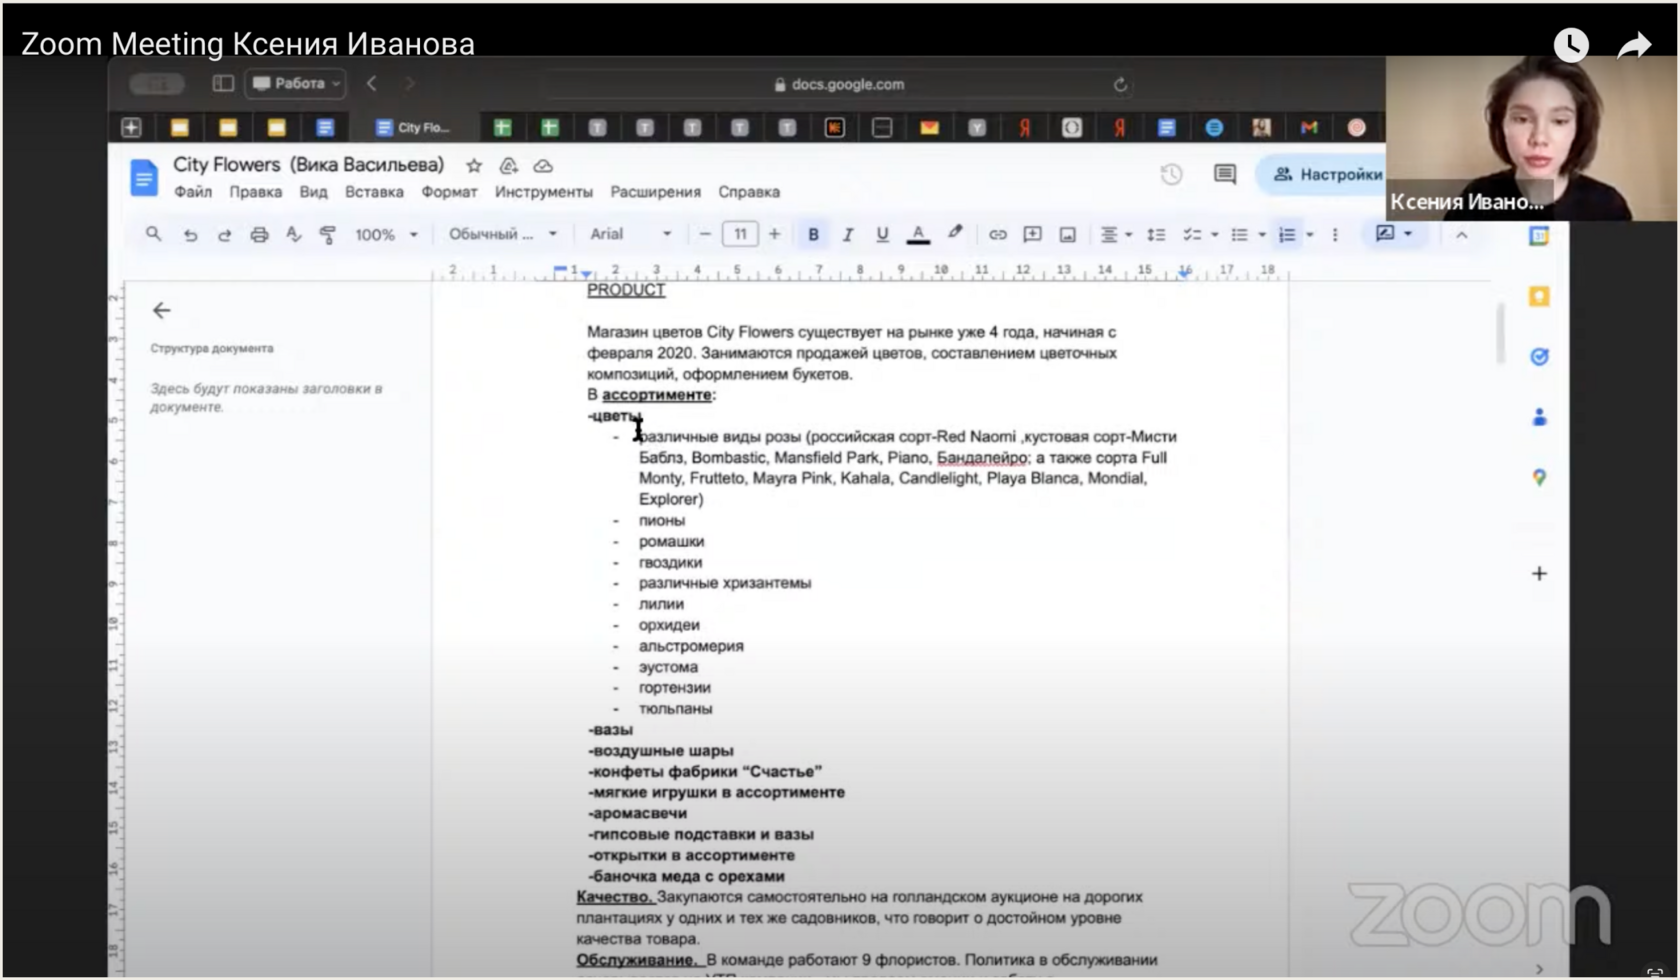Collapse the toolbar with the up chevron
This screenshot has width=1680, height=980.
tap(1461, 235)
